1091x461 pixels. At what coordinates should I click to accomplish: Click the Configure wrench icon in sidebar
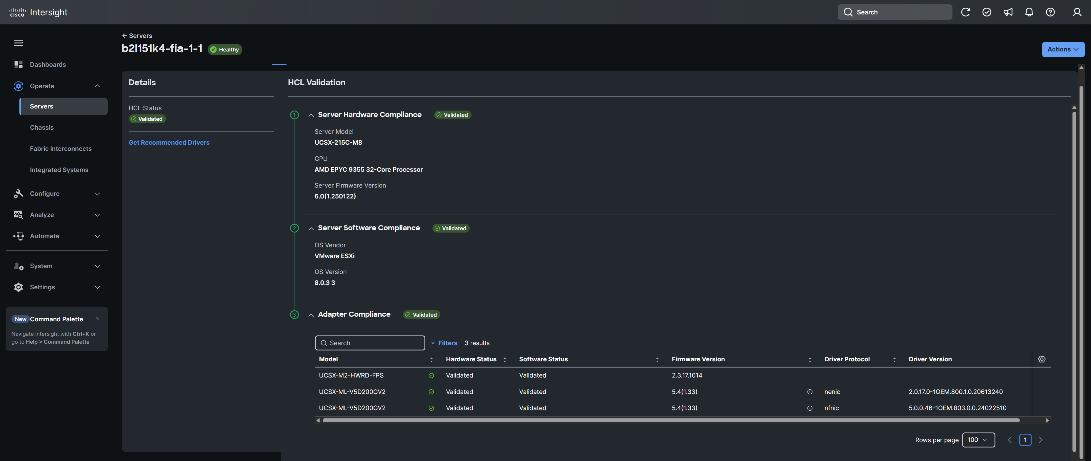click(19, 193)
